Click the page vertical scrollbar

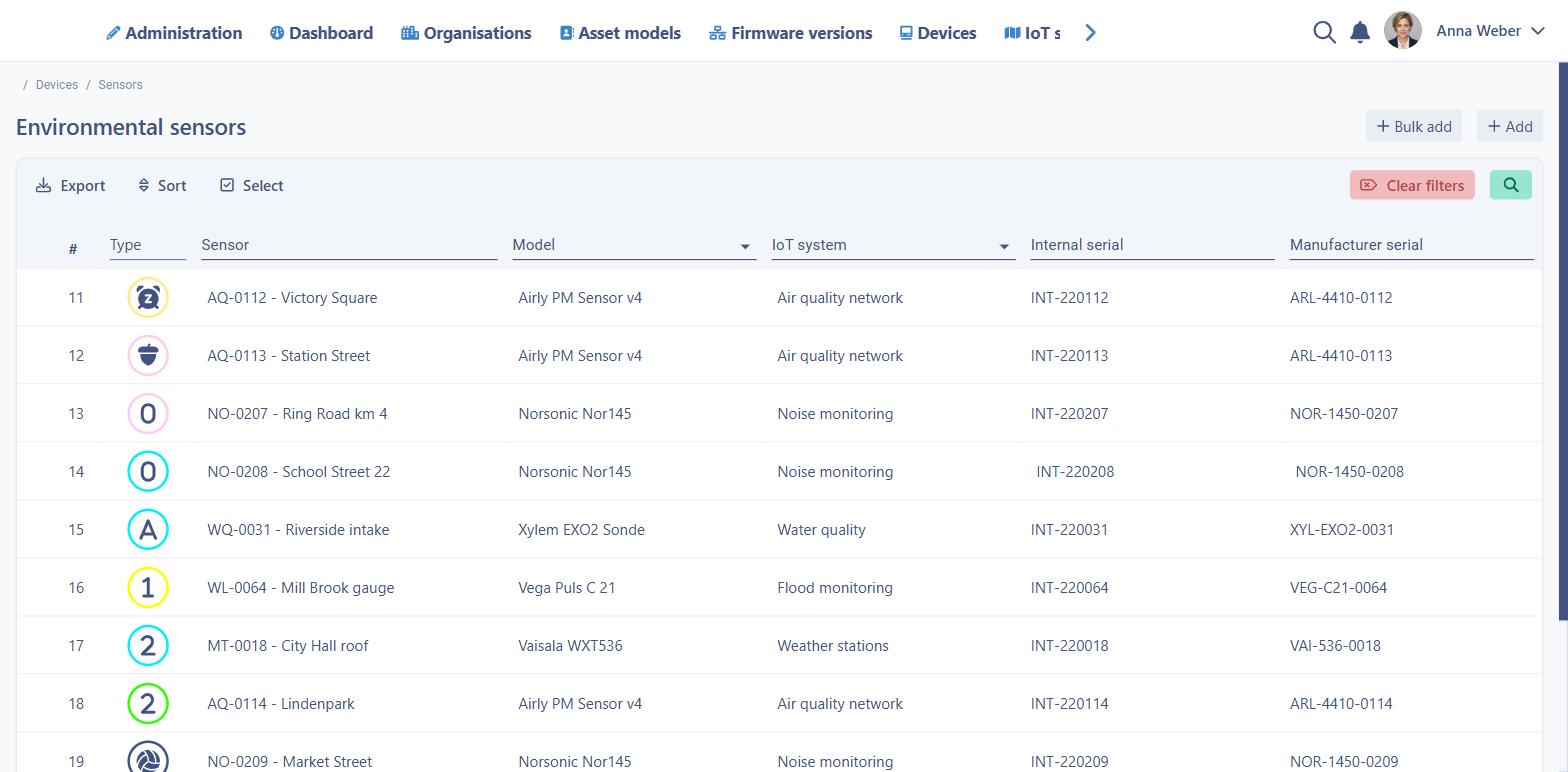click(x=1563, y=340)
